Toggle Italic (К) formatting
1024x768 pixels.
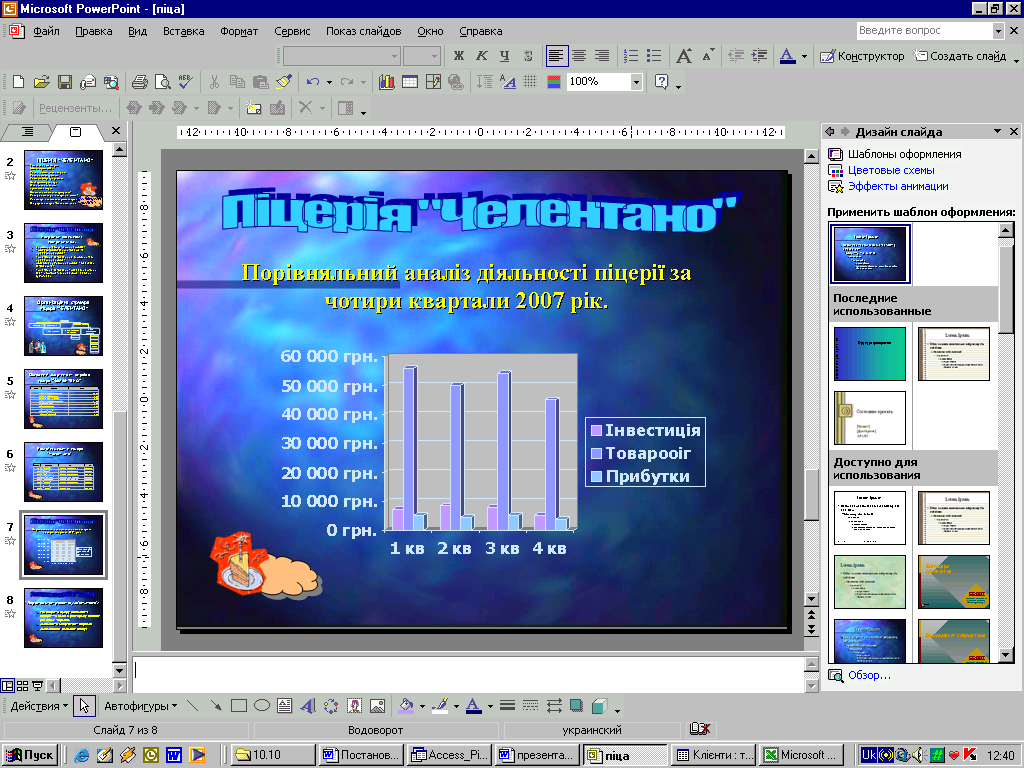pyautogui.click(x=481, y=56)
